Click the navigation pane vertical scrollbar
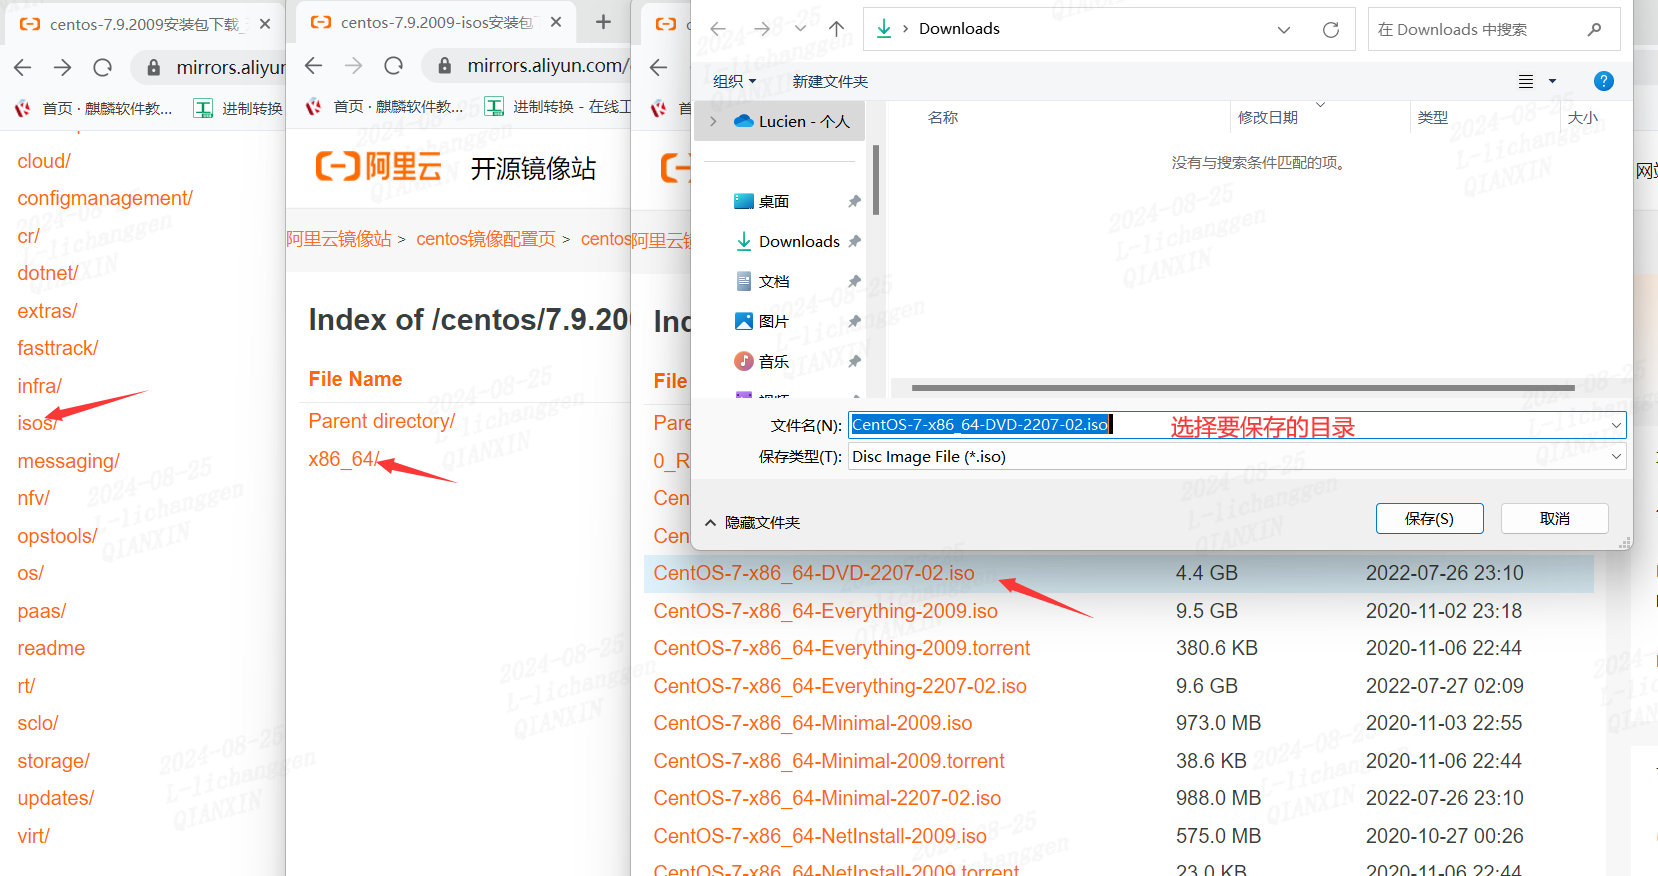The height and width of the screenshot is (876, 1658). tap(876, 180)
